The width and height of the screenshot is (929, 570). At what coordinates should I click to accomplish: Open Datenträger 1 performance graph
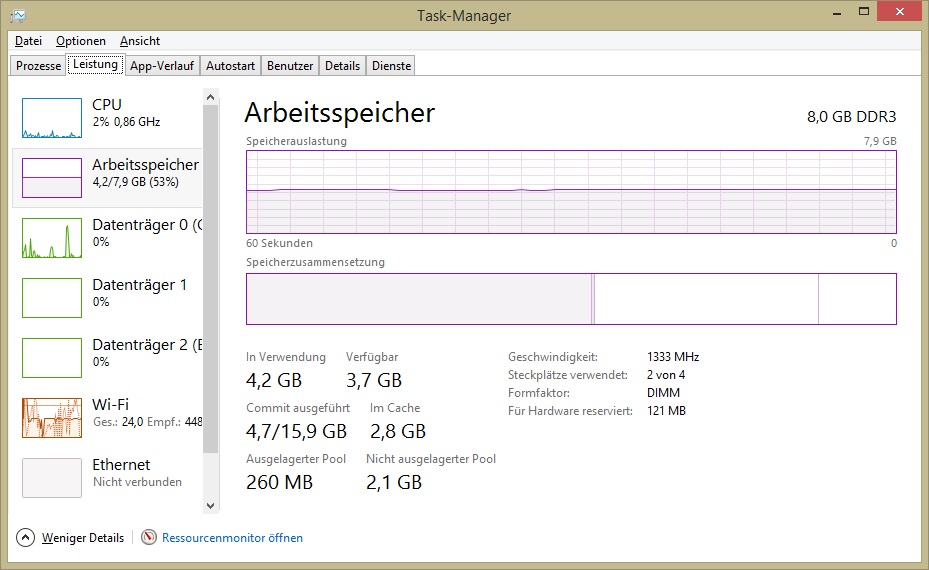(x=52, y=298)
